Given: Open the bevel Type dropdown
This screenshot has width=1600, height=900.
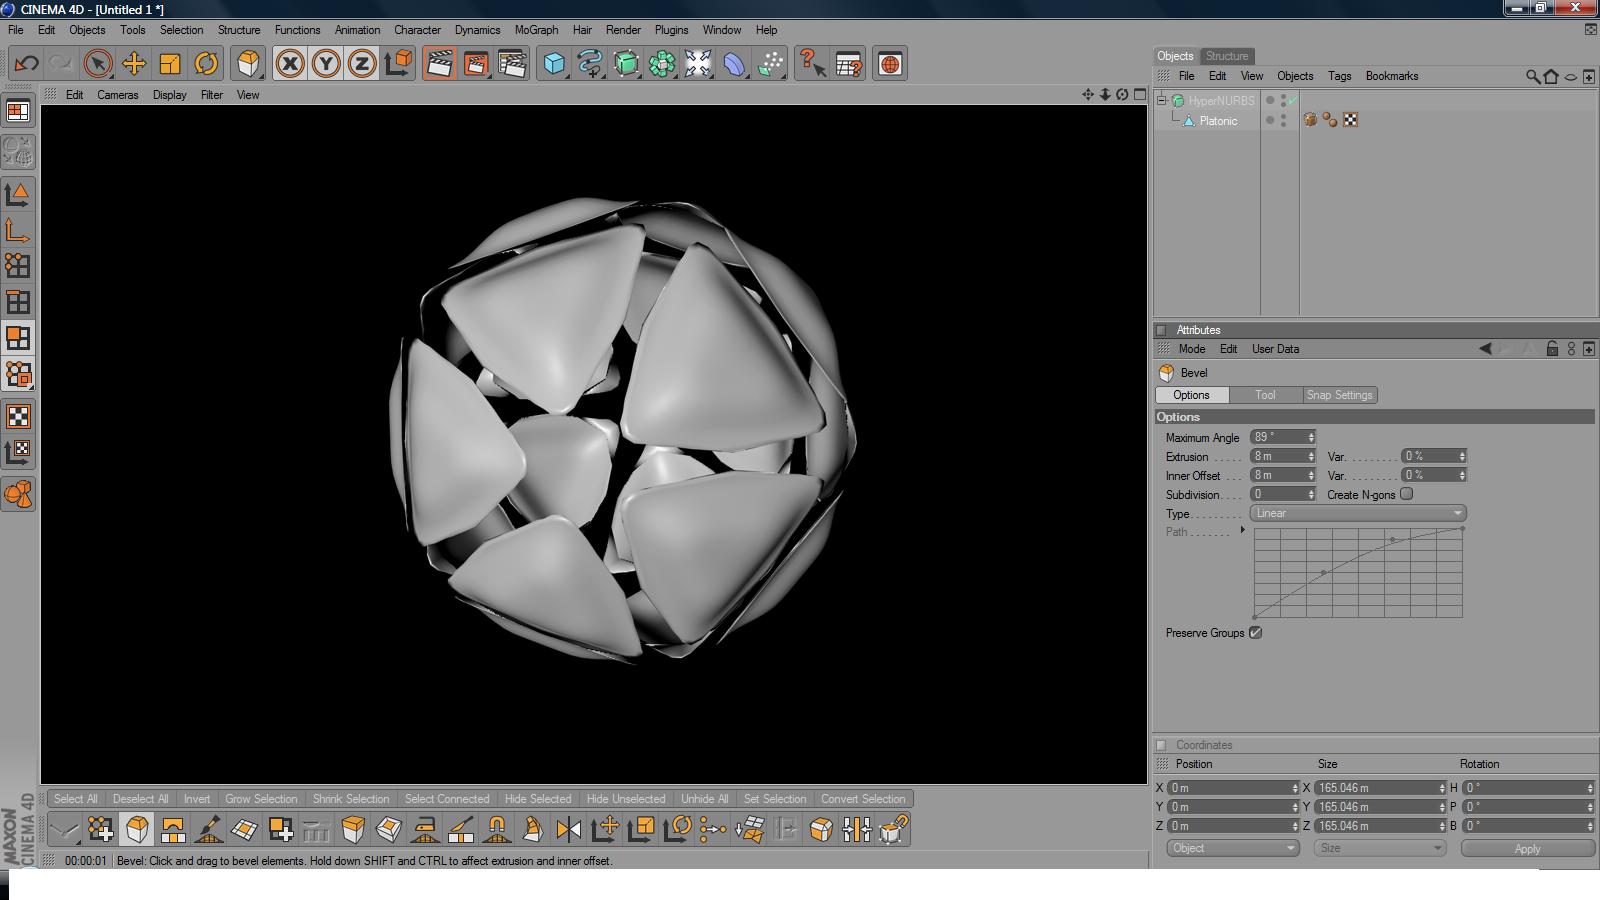Looking at the screenshot, I should [1357, 513].
